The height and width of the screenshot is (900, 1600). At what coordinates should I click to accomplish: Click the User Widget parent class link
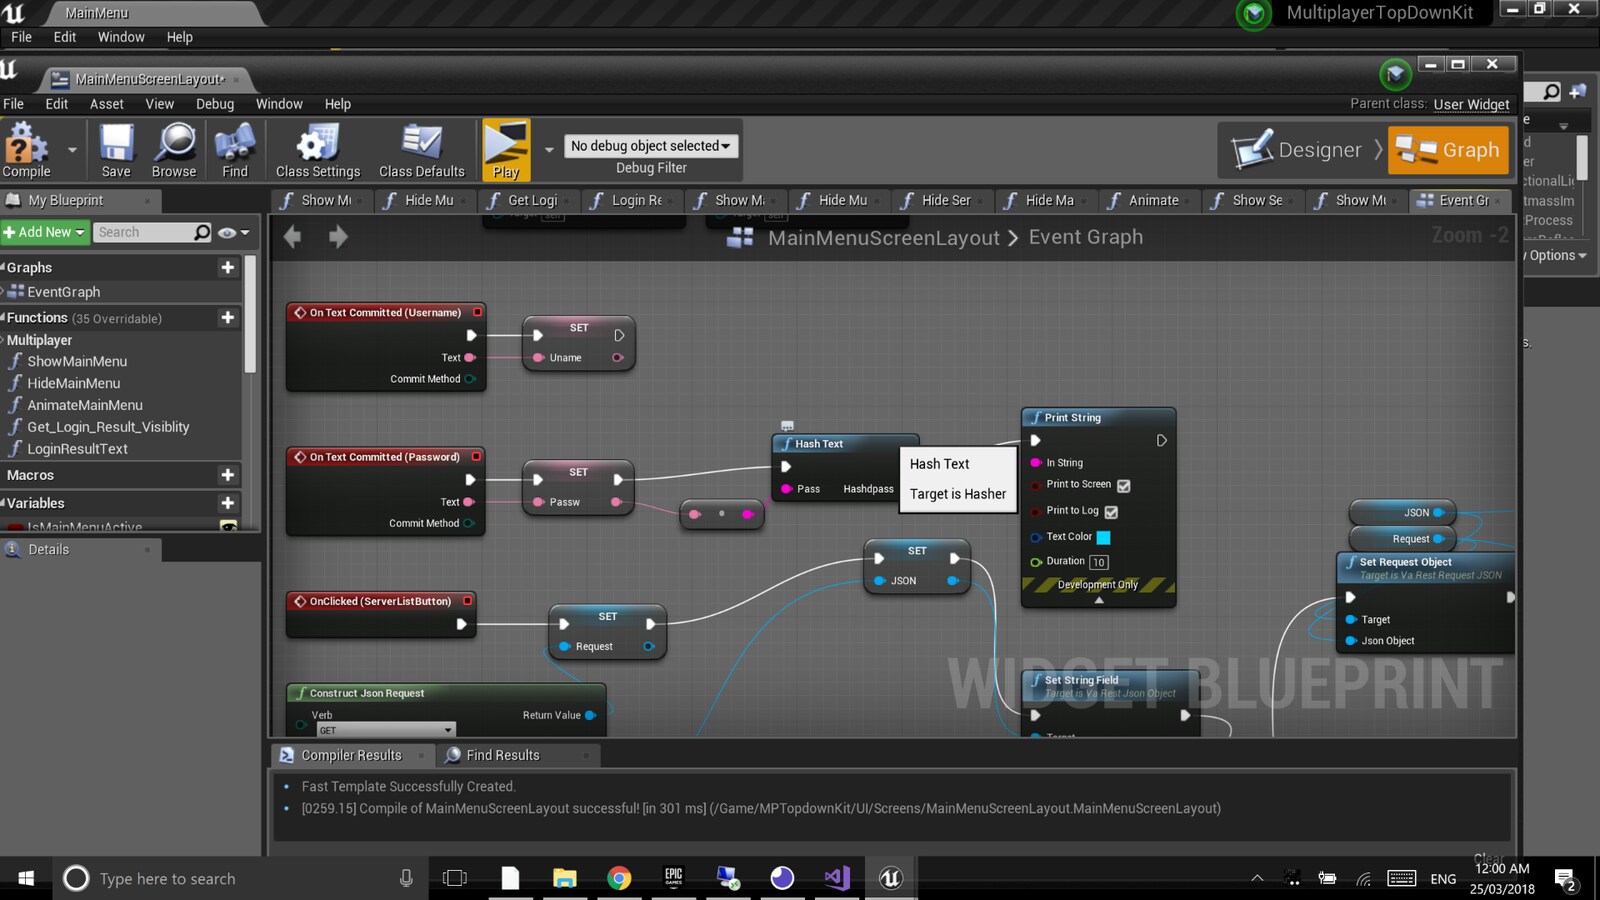(1471, 104)
